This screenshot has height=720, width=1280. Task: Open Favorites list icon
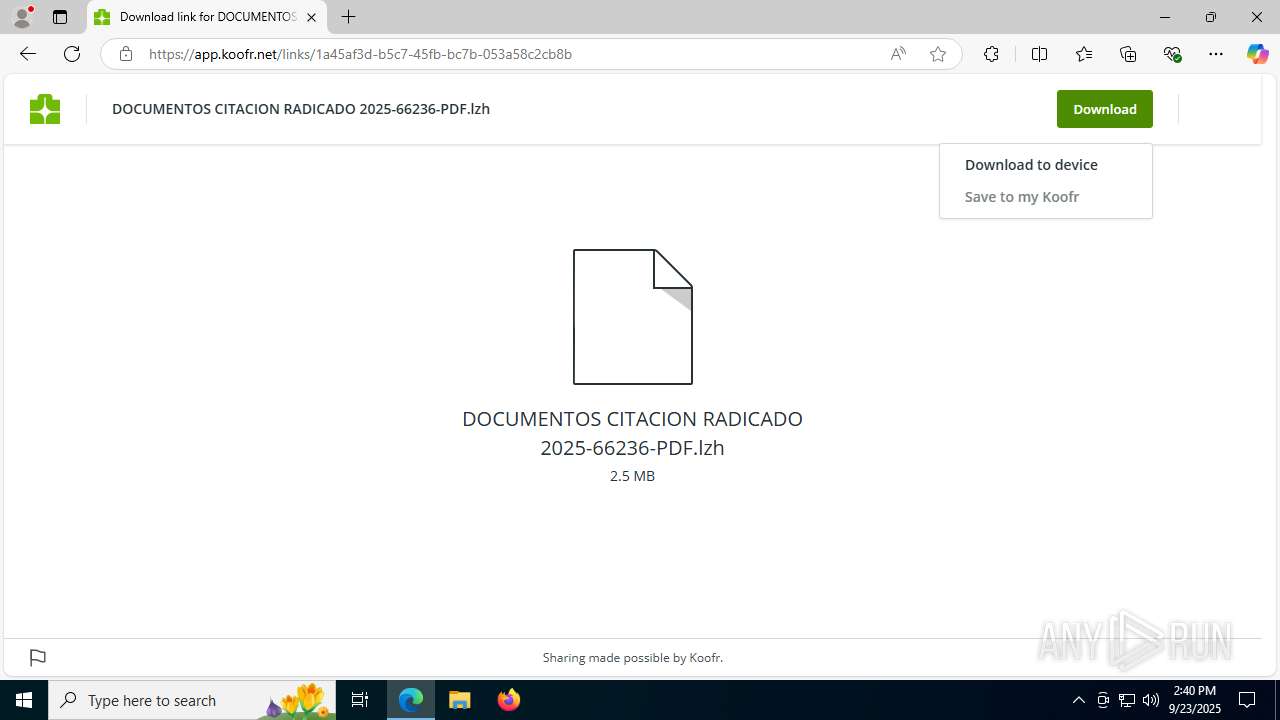pos(1084,54)
